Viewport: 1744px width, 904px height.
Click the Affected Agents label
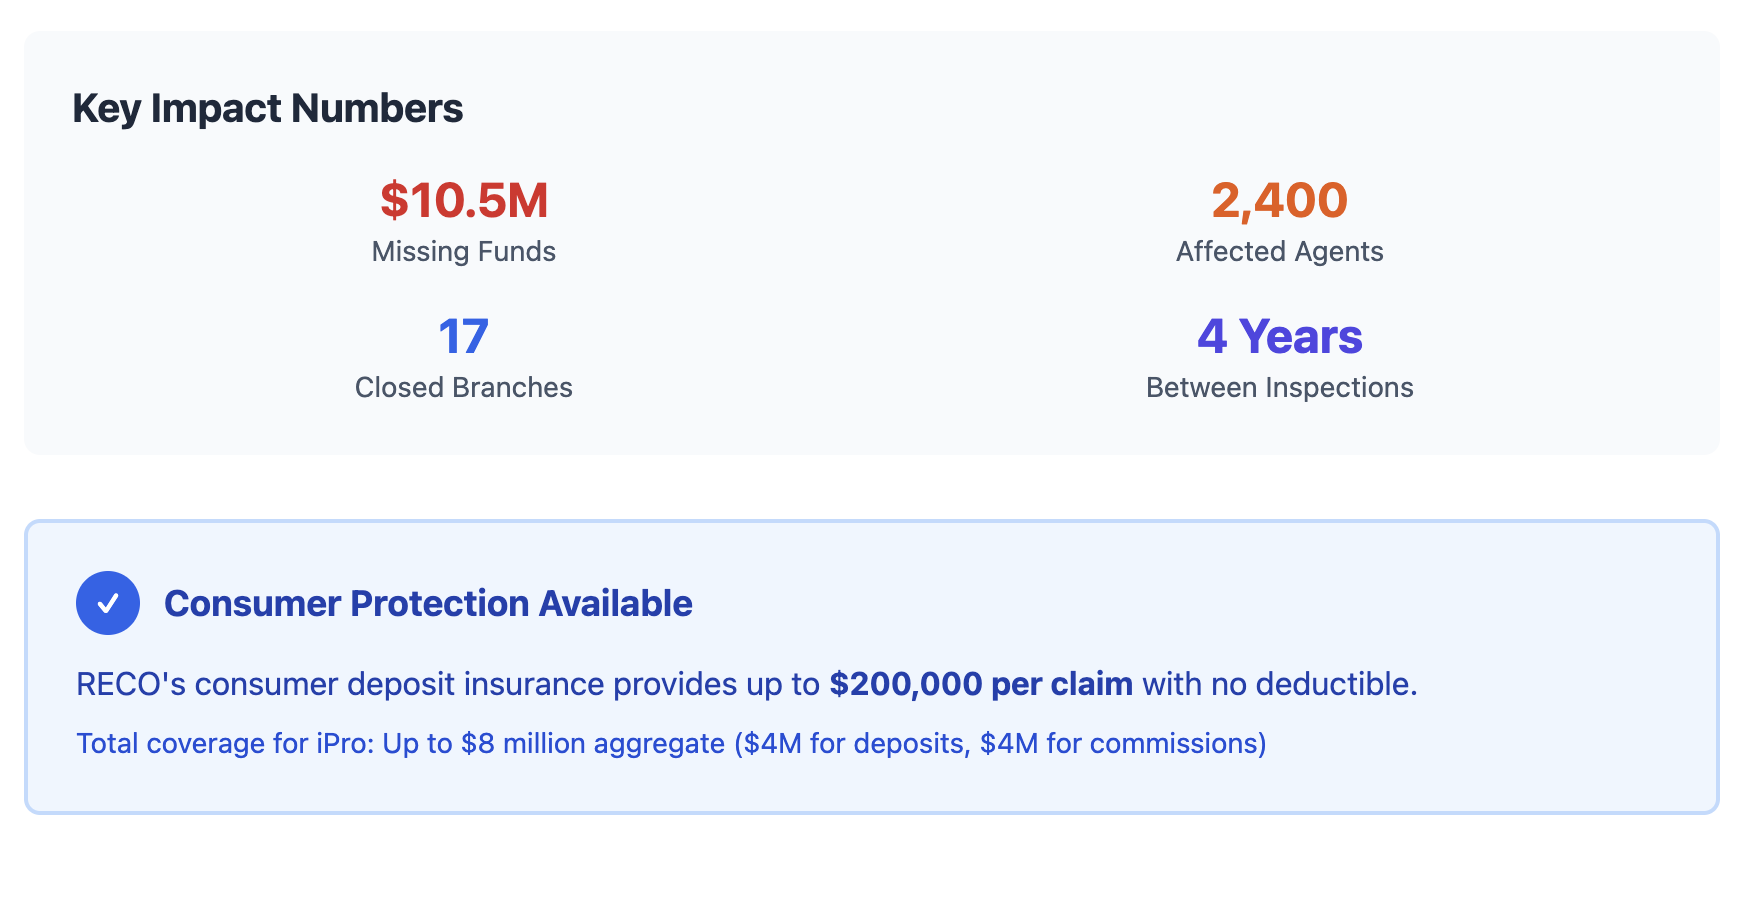(x=1279, y=251)
